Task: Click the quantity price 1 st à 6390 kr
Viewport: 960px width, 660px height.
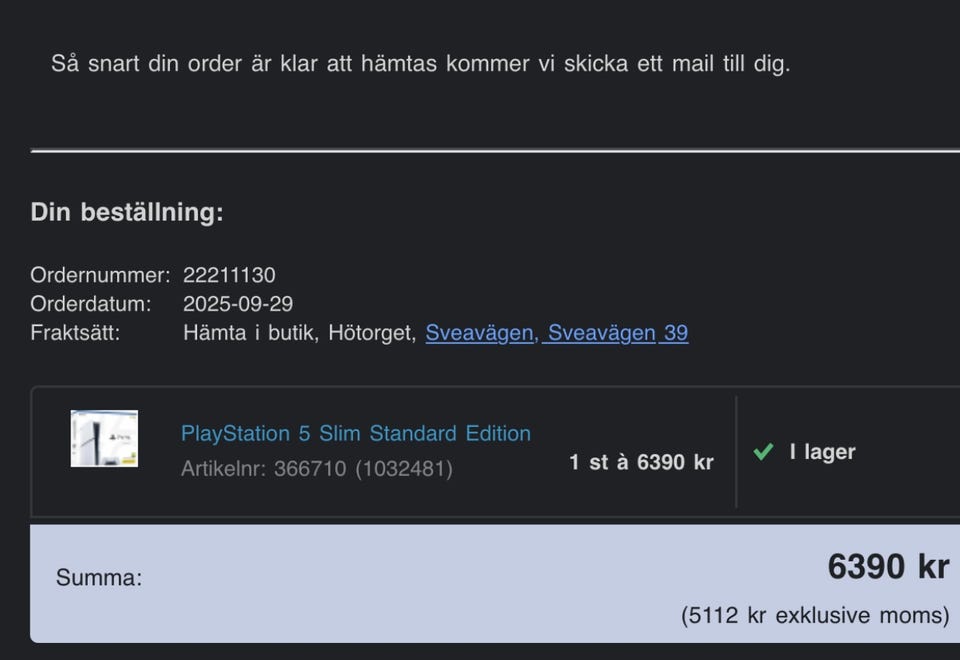Action: [x=641, y=462]
